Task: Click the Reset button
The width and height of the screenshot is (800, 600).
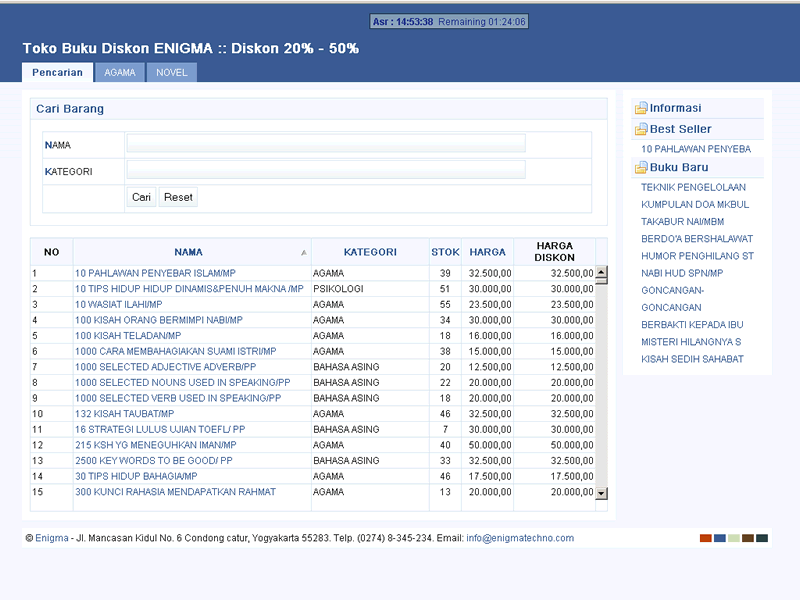Action: pyautogui.click(x=178, y=197)
